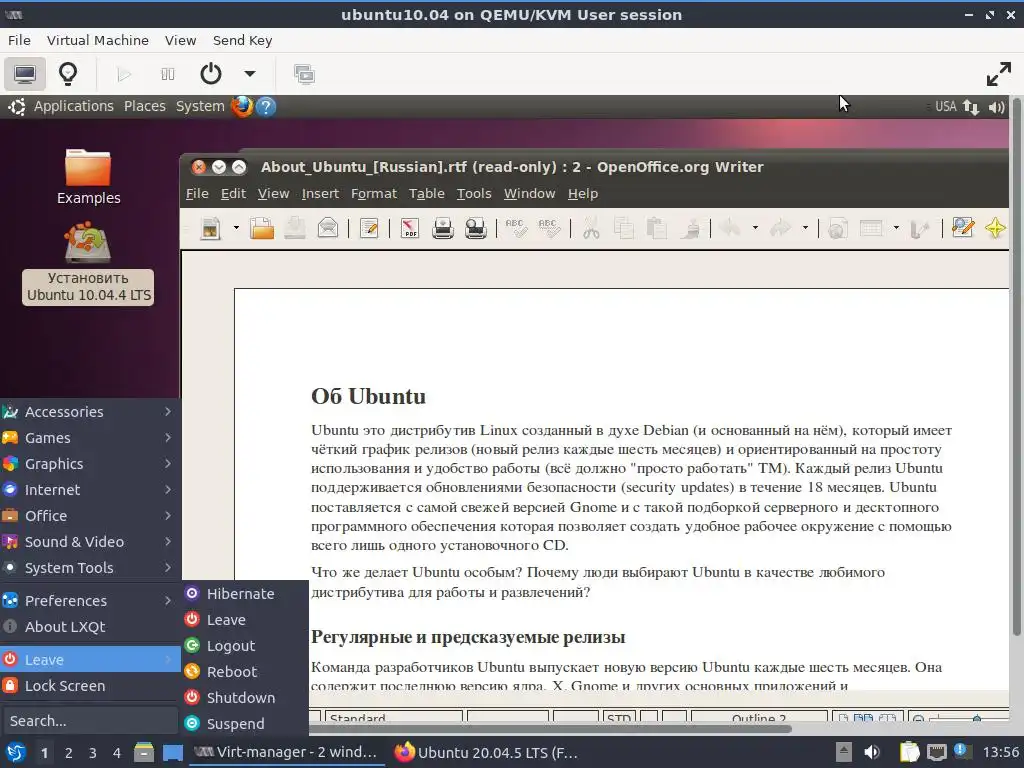Open the shutdown options dropdown arrow

tap(249, 74)
